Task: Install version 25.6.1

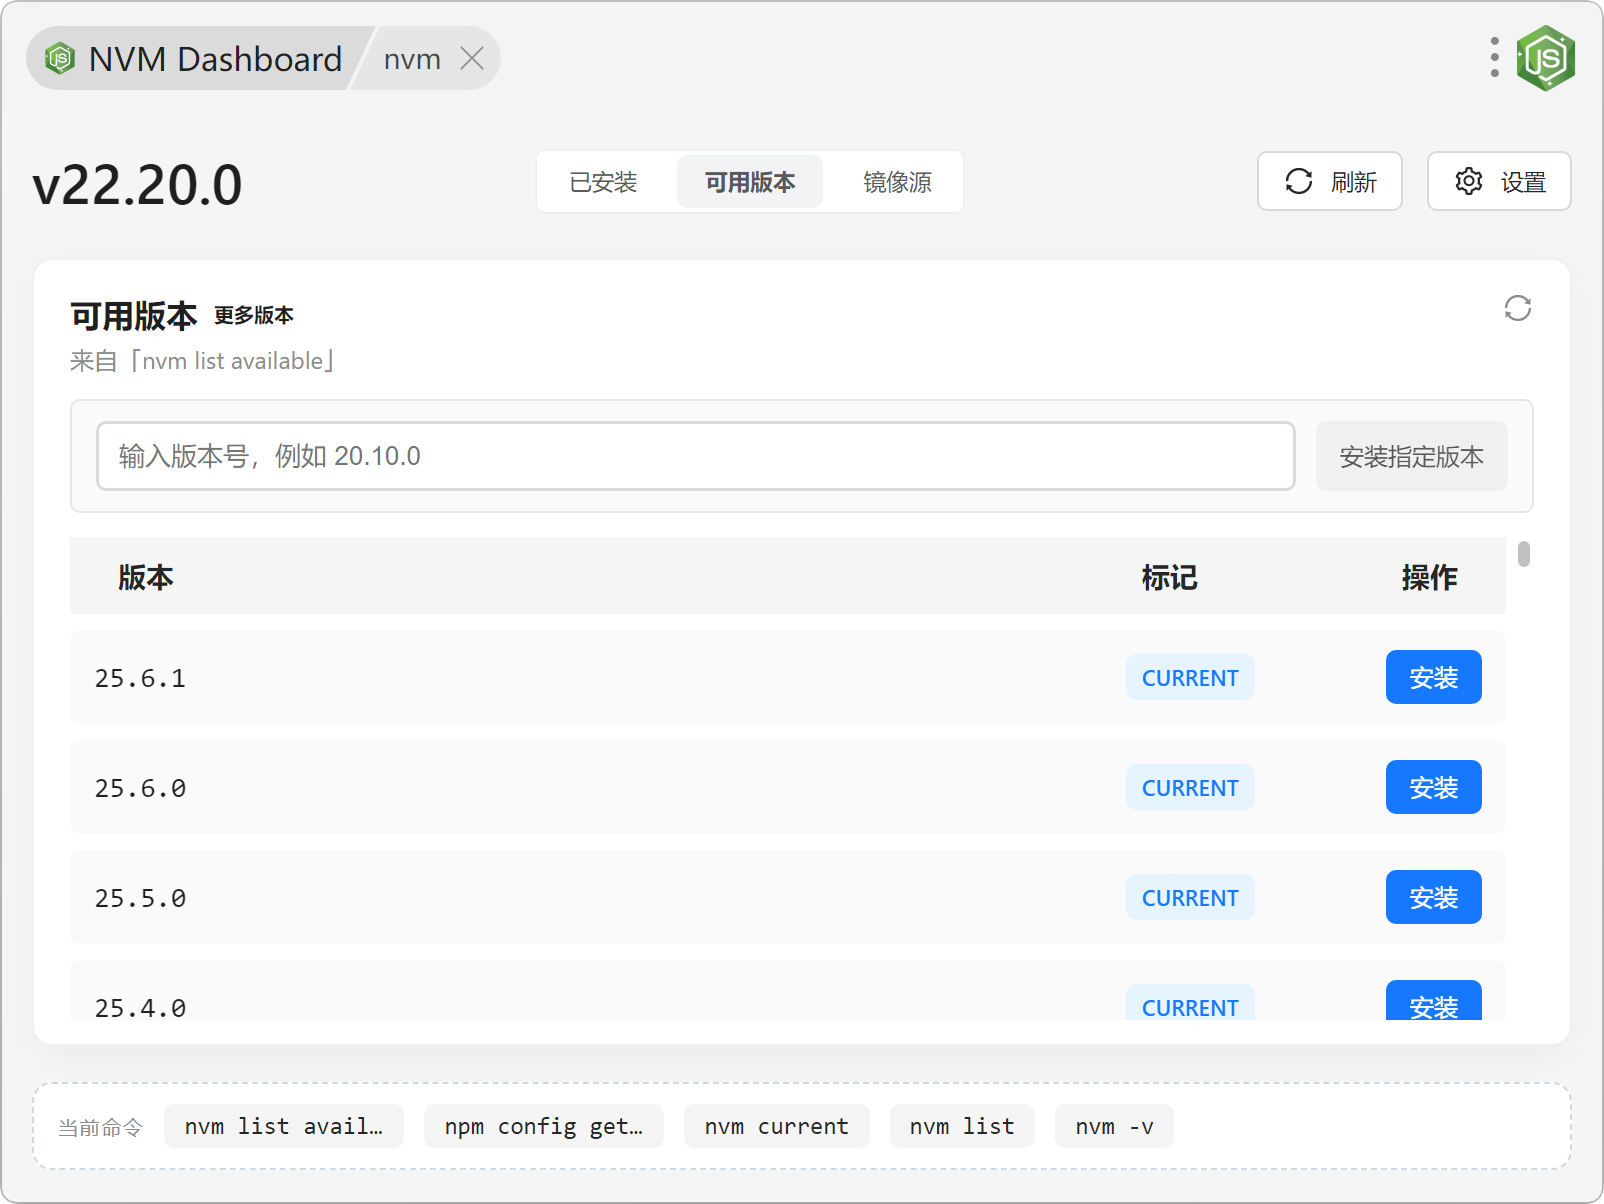Action: point(1432,678)
